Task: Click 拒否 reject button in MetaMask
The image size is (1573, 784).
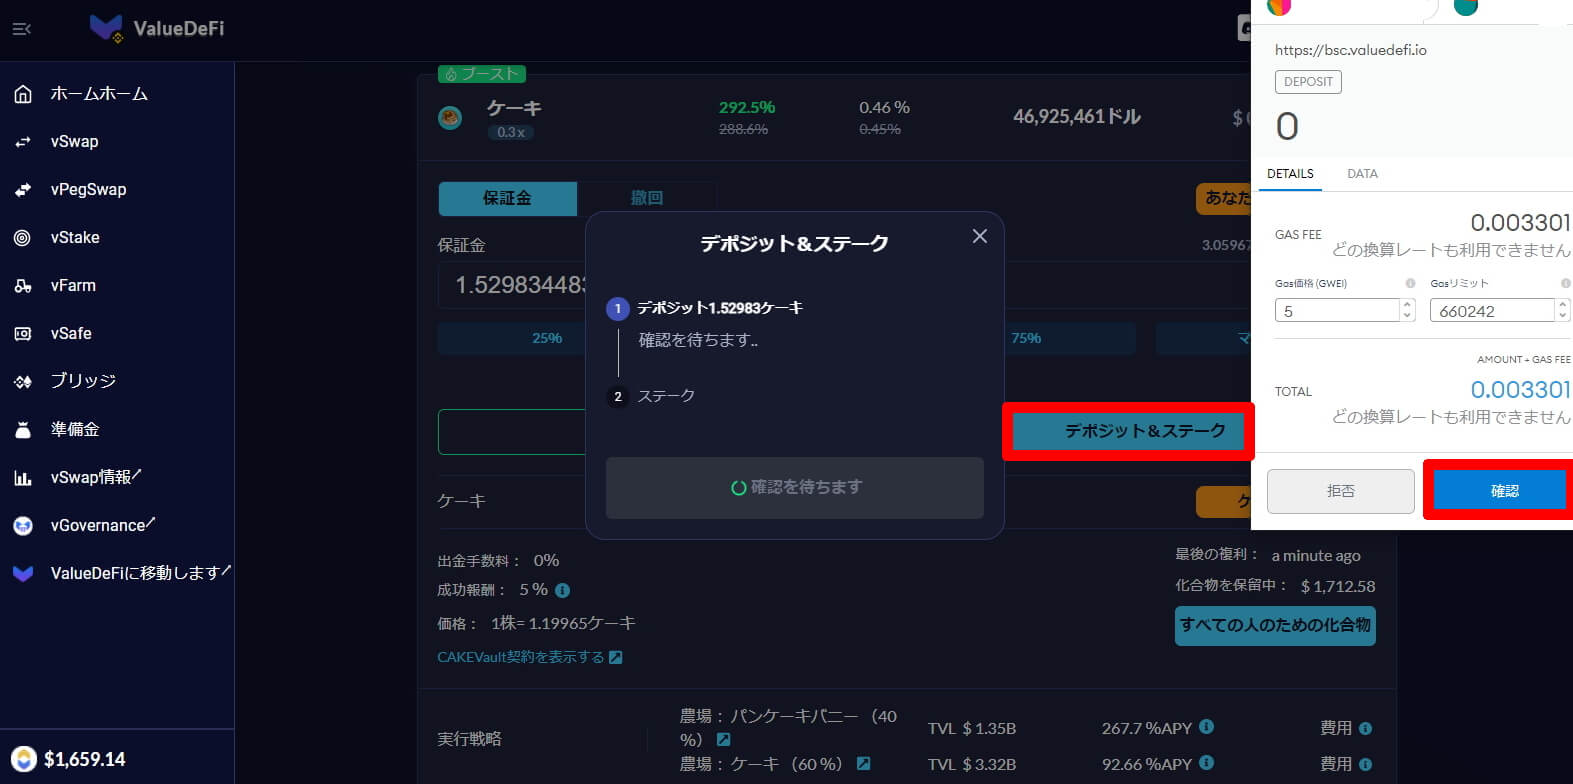Action: point(1341,491)
